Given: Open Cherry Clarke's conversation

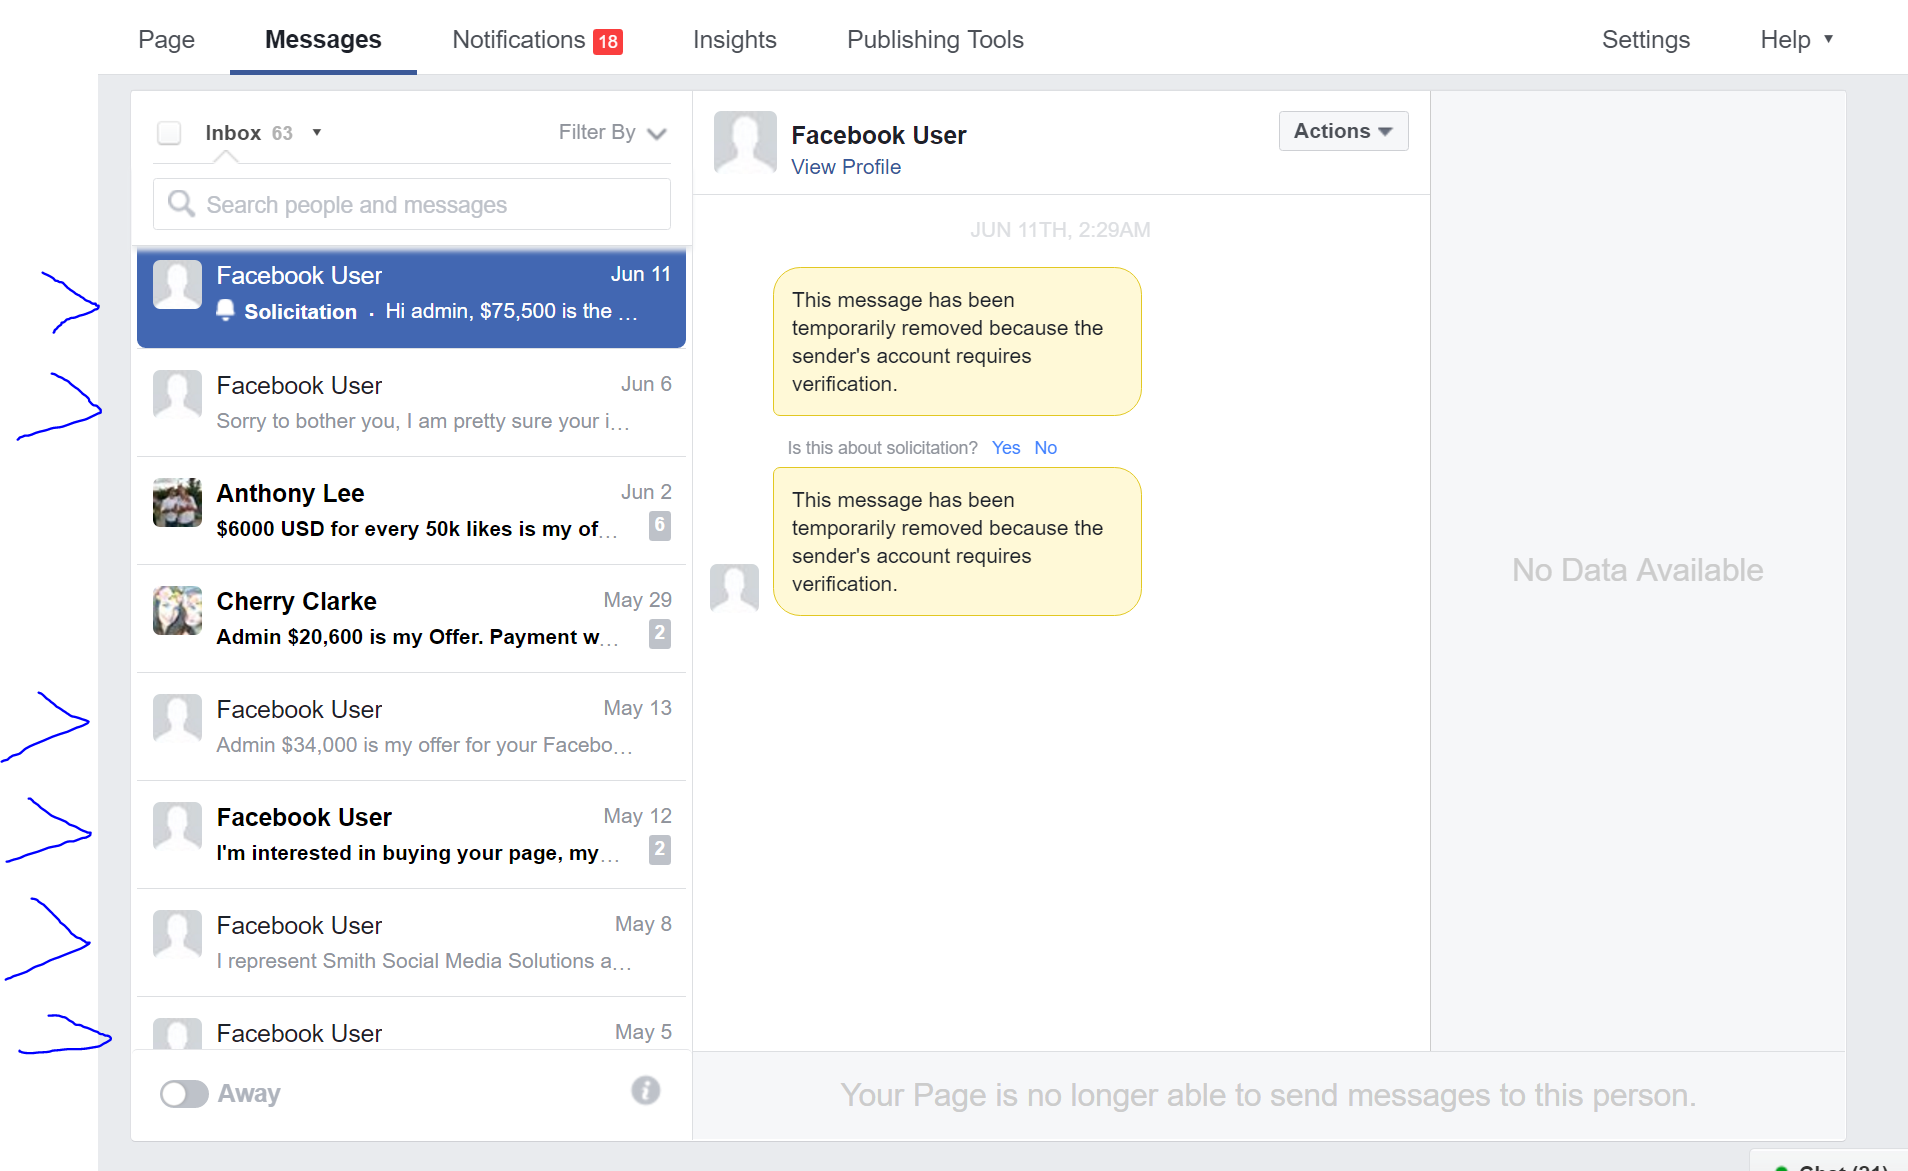Looking at the screenshot, I should [x=411, y=619].
